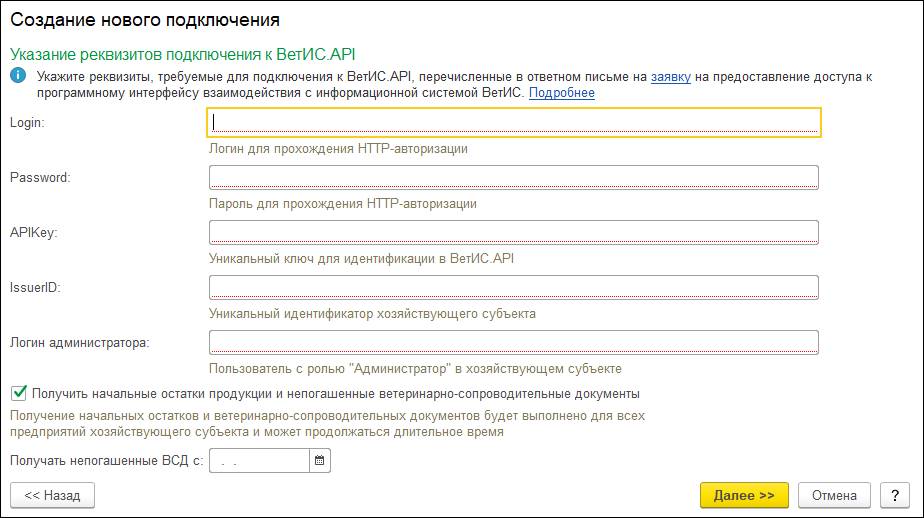Click hint Пользователь с ролью "Администратор"
The height and width of the screenshot is (518, 924).
pos(415,369)
